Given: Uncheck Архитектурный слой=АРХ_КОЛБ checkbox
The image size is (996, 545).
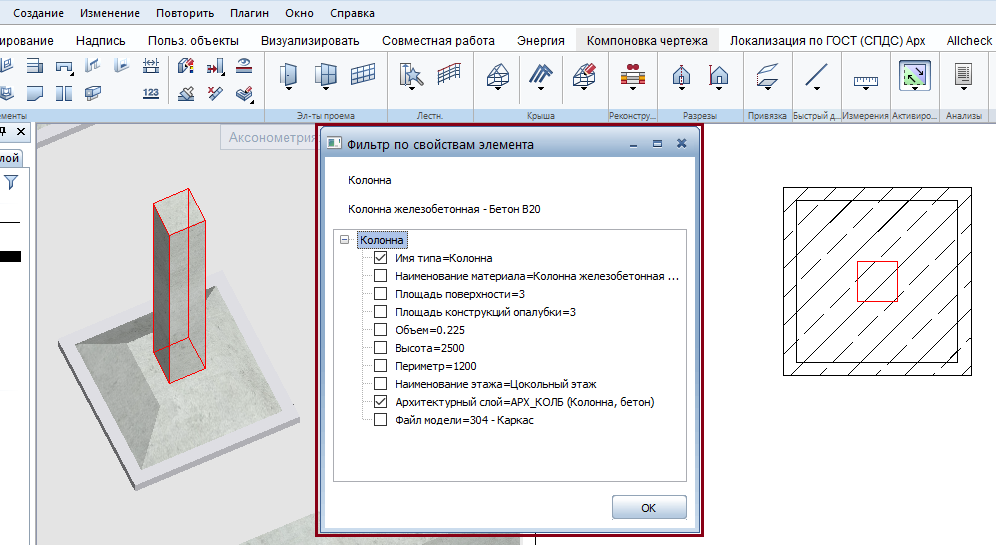Looking at the screenshot, I should [x=380, y=402].
